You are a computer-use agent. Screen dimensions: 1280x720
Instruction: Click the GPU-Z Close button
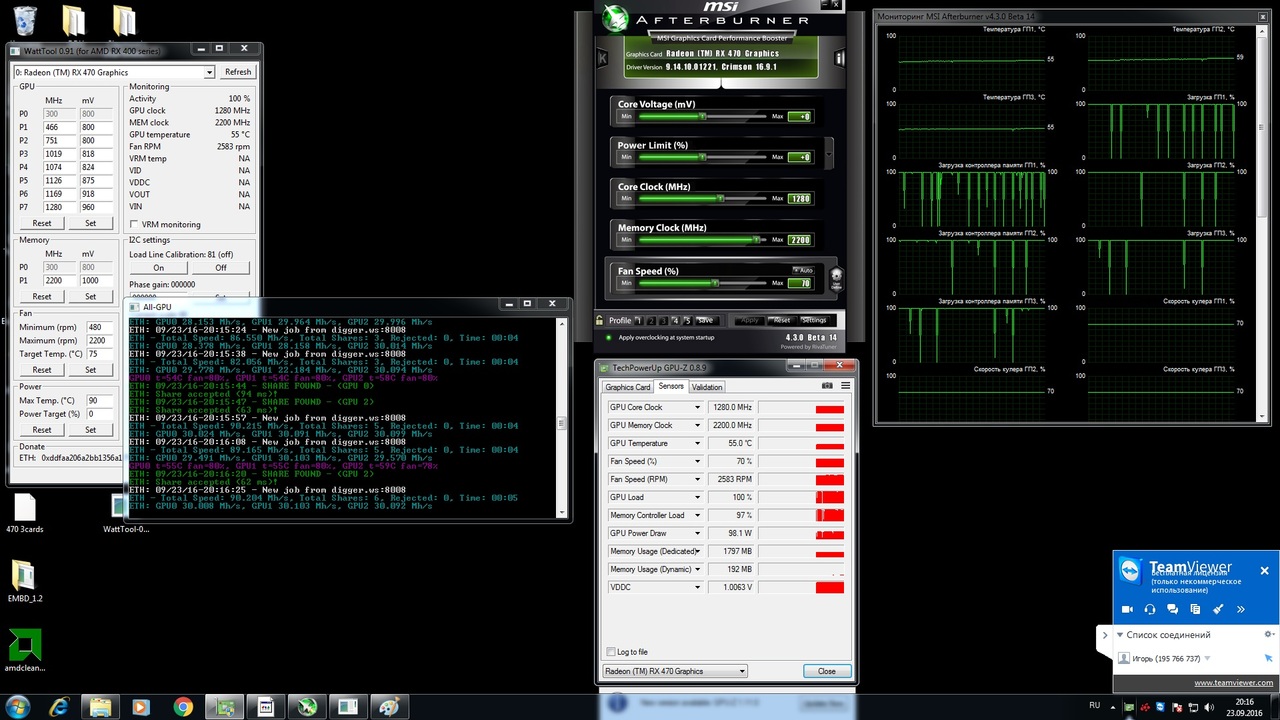[826, 671]
